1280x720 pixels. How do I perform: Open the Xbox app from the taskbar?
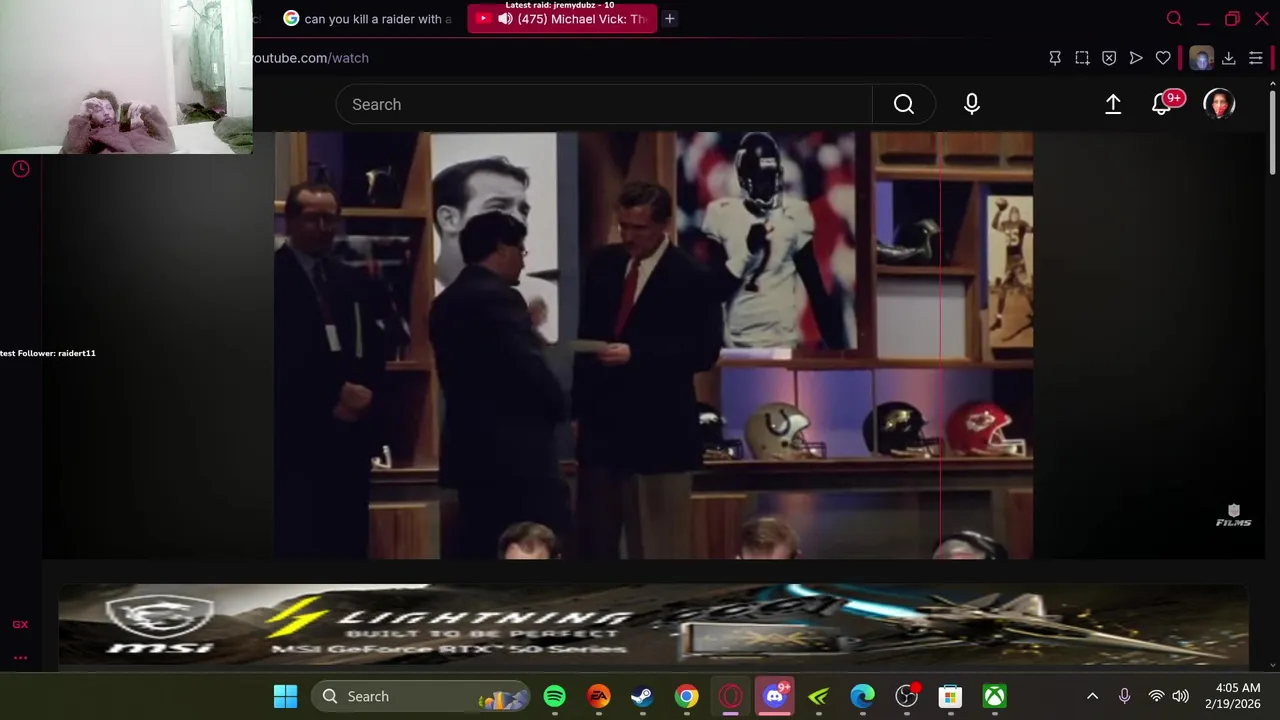click(994, 696)
